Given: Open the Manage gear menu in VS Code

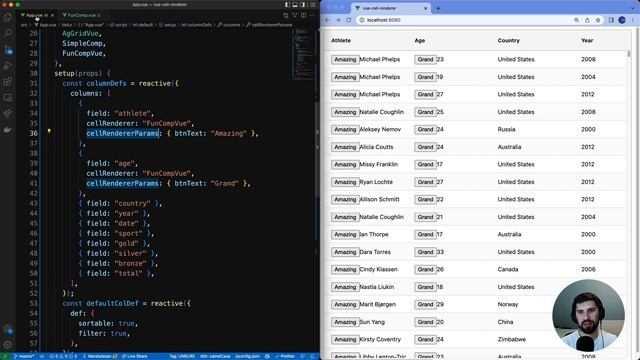Looking at the screenshot, I should click(8, 345).
